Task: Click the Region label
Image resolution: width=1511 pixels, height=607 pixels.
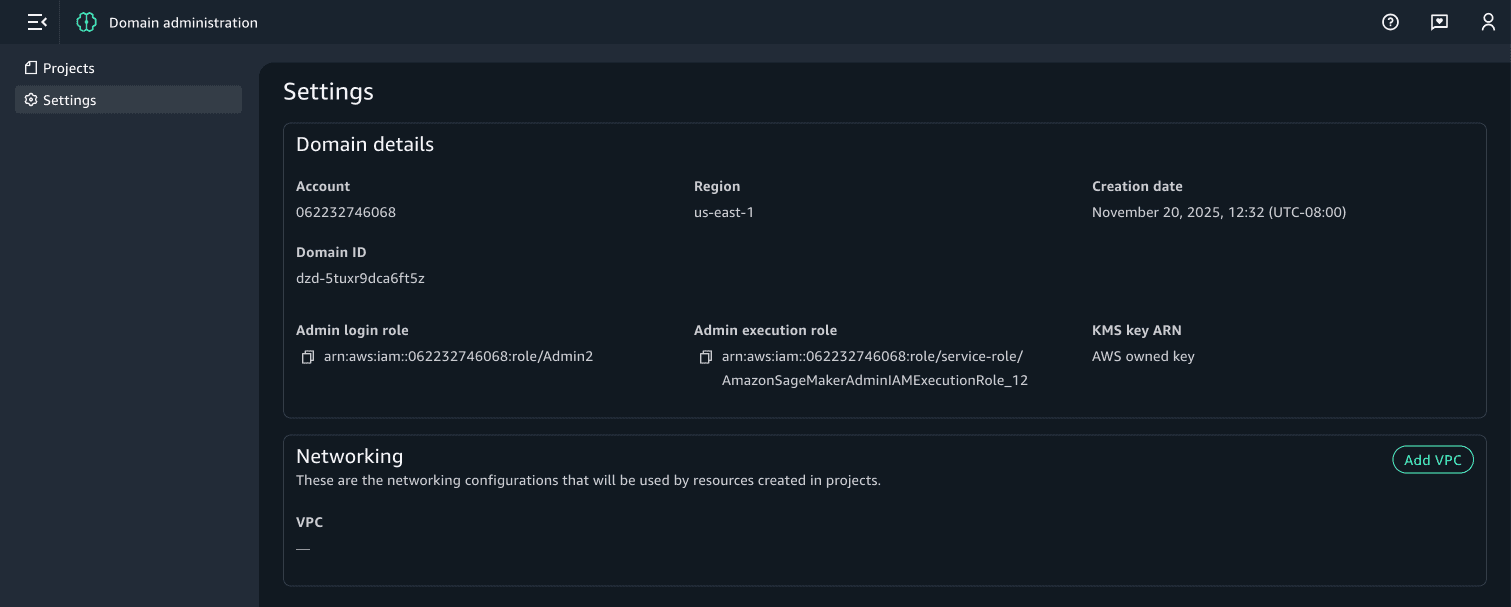Action: 717,186
